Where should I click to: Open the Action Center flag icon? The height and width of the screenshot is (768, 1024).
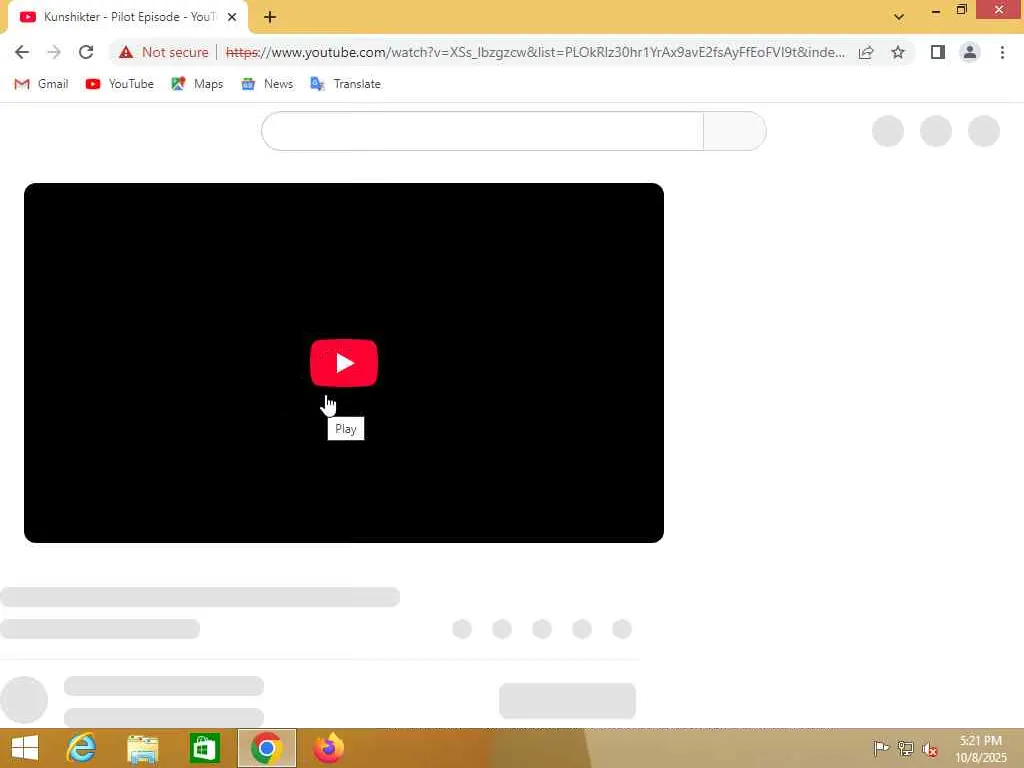tap(881, 748)
